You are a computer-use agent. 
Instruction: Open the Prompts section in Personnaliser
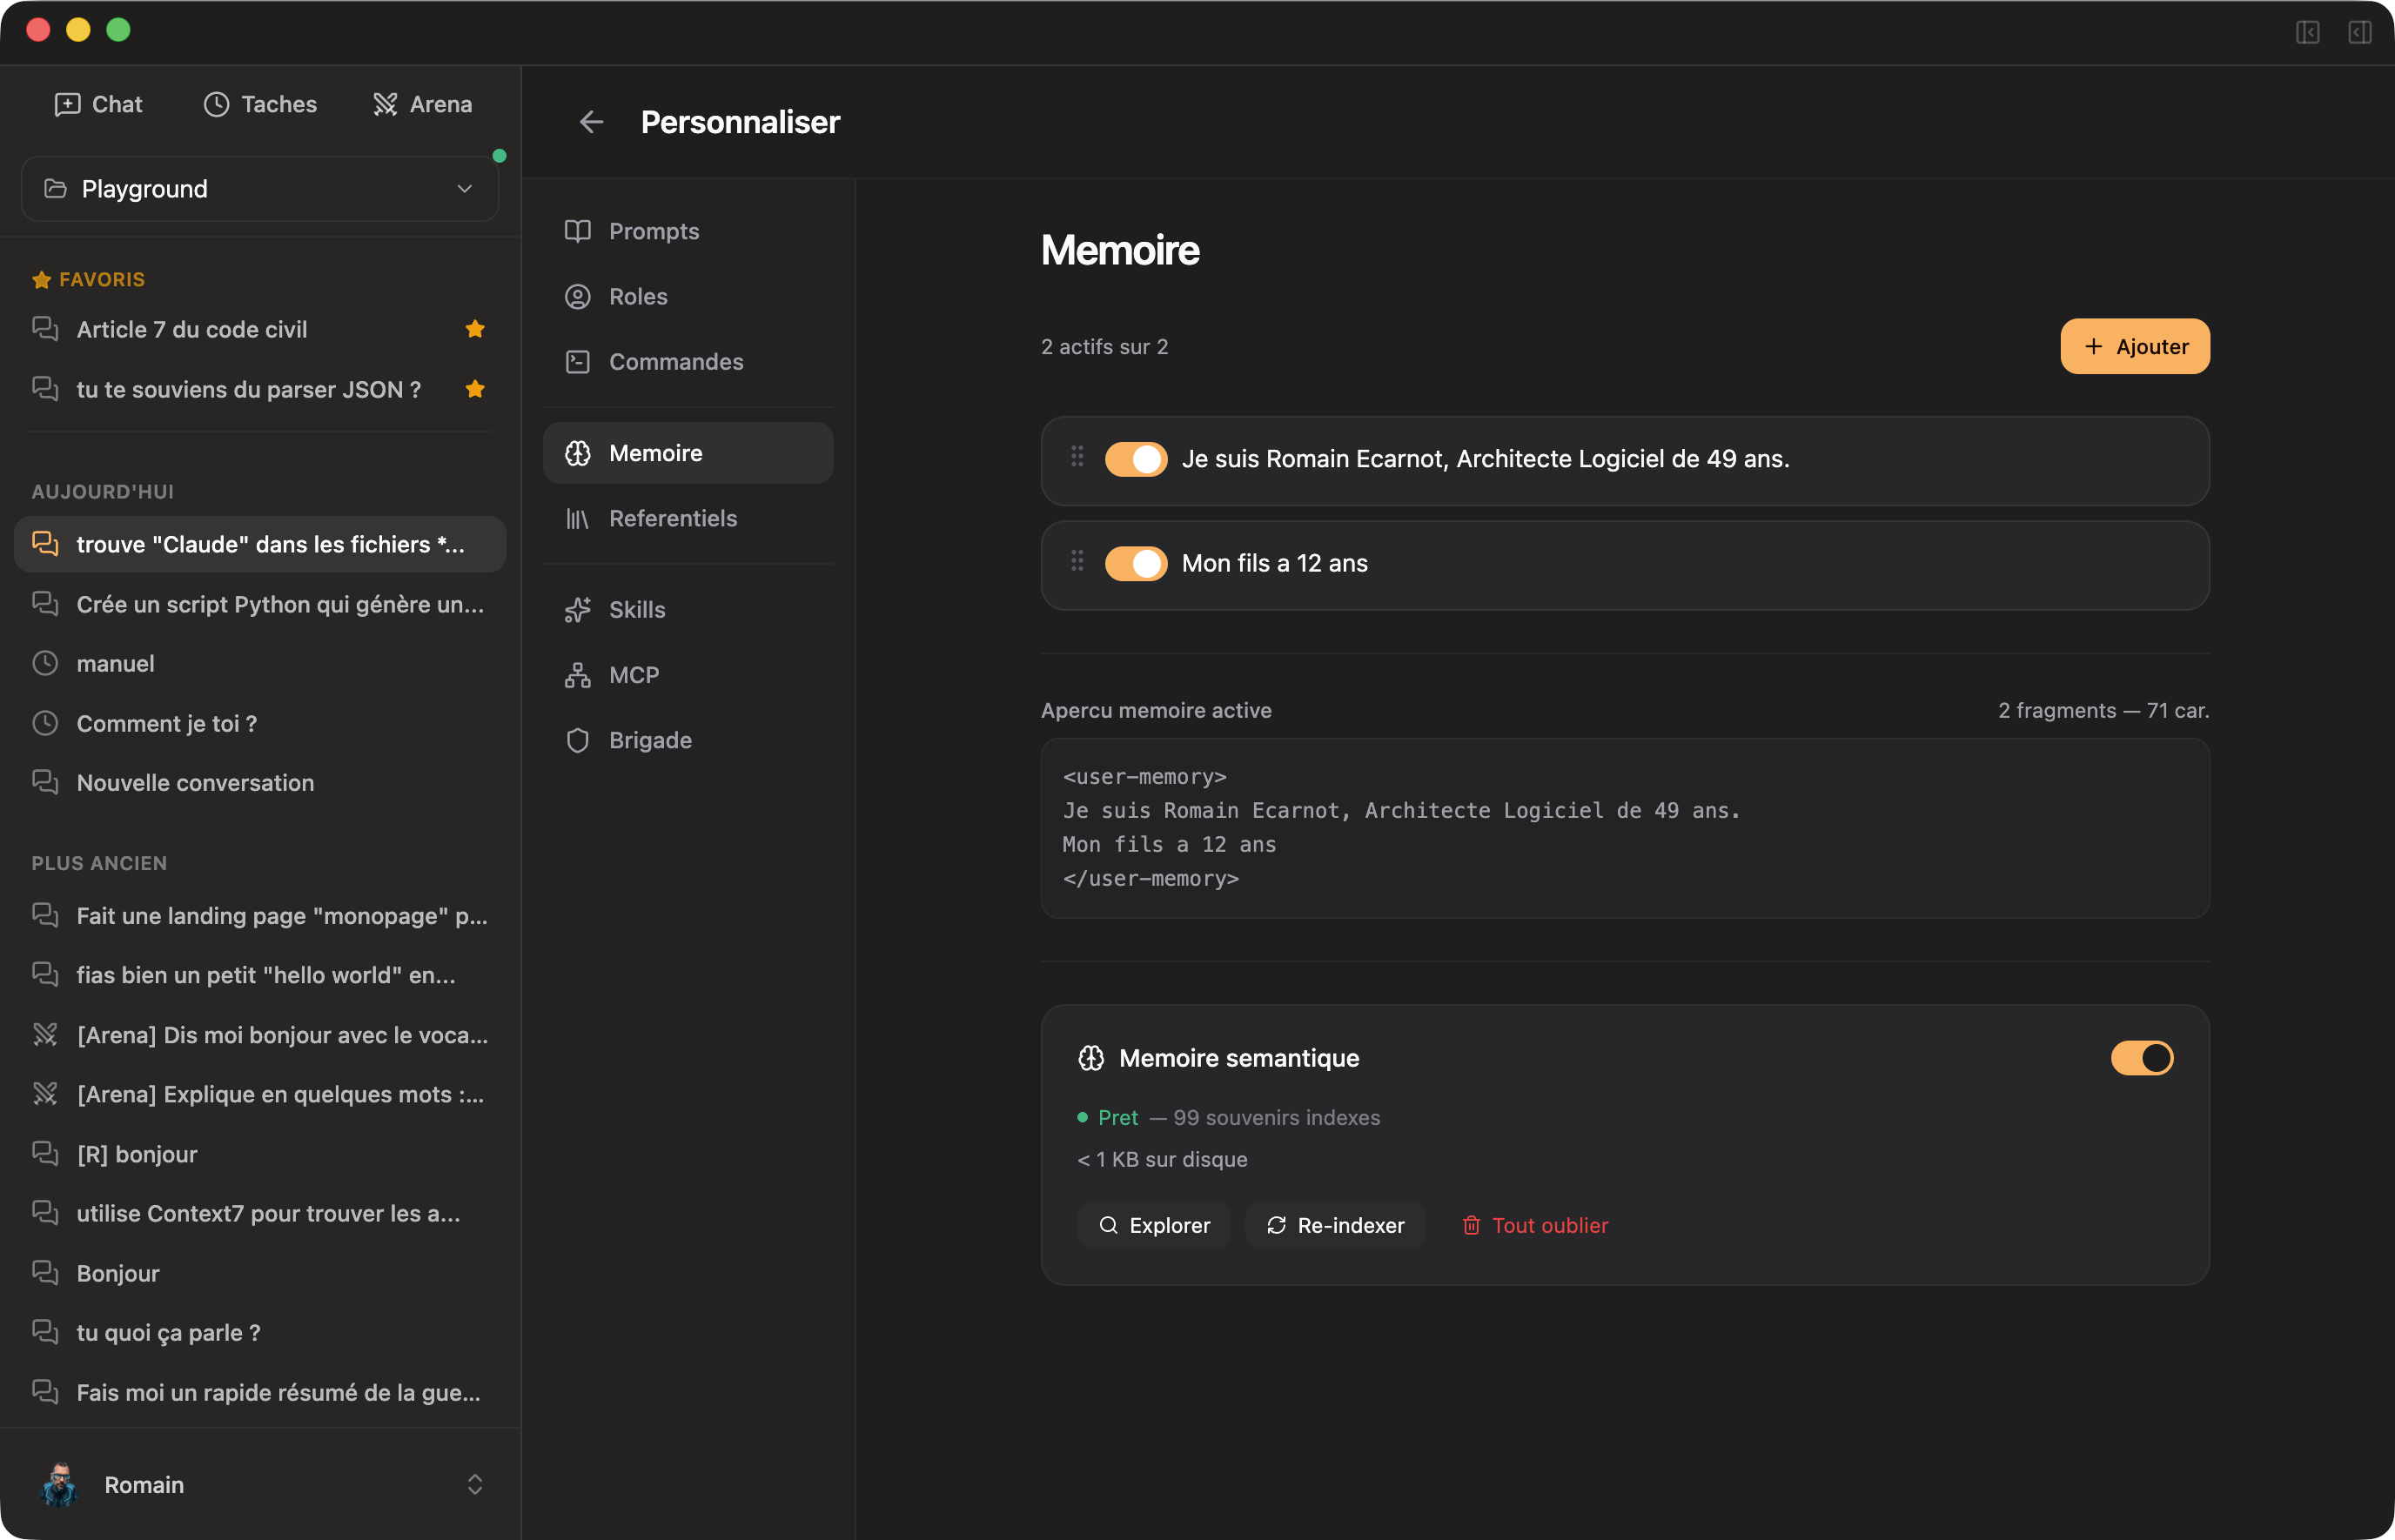pyautogui.click(x=653, y=231)
